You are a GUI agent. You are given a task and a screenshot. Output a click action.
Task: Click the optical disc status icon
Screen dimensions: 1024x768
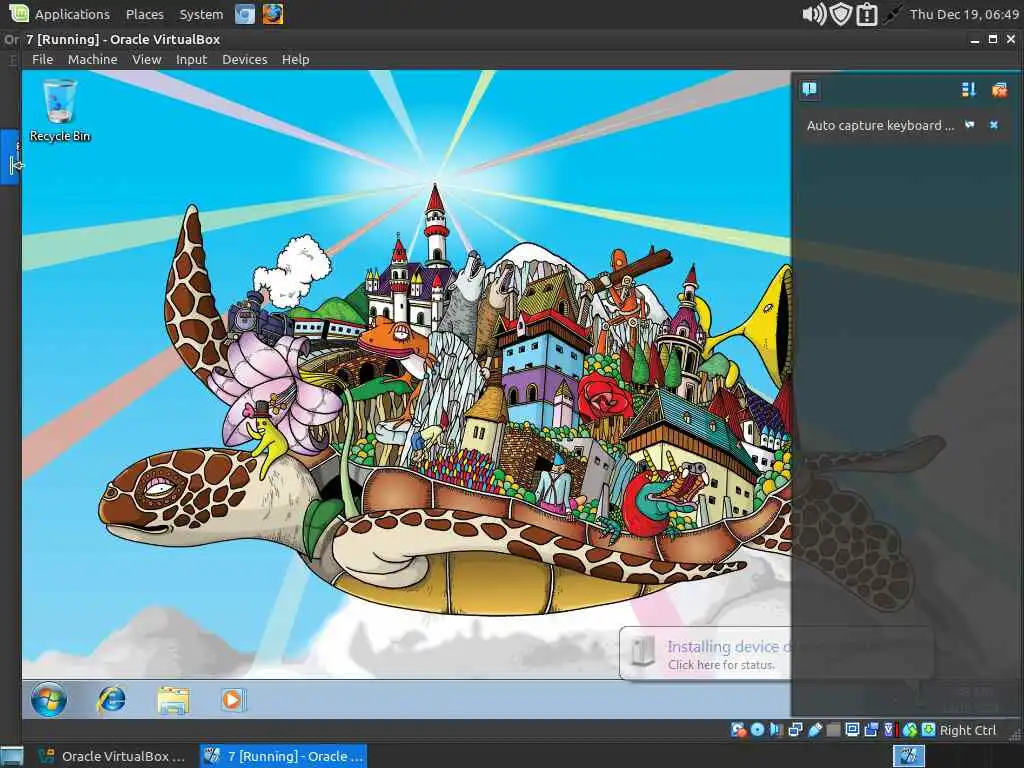coord(758,730)
